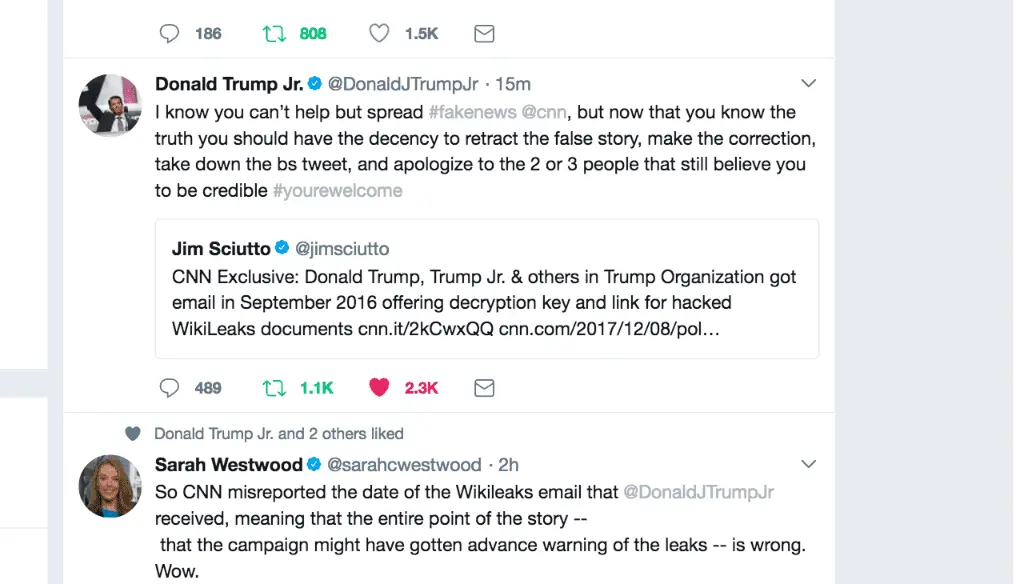
Task: Expand more menu on Sarah Westwood's tweet
Action: (809, 464)
